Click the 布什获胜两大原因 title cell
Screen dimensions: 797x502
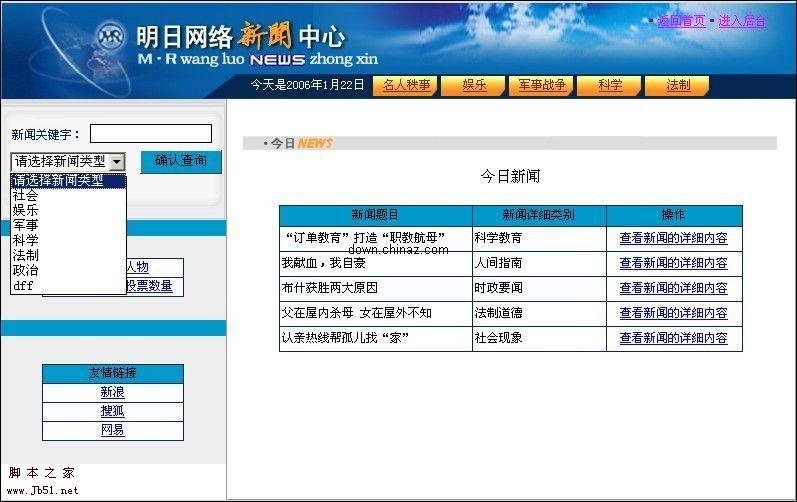point(376,288)
